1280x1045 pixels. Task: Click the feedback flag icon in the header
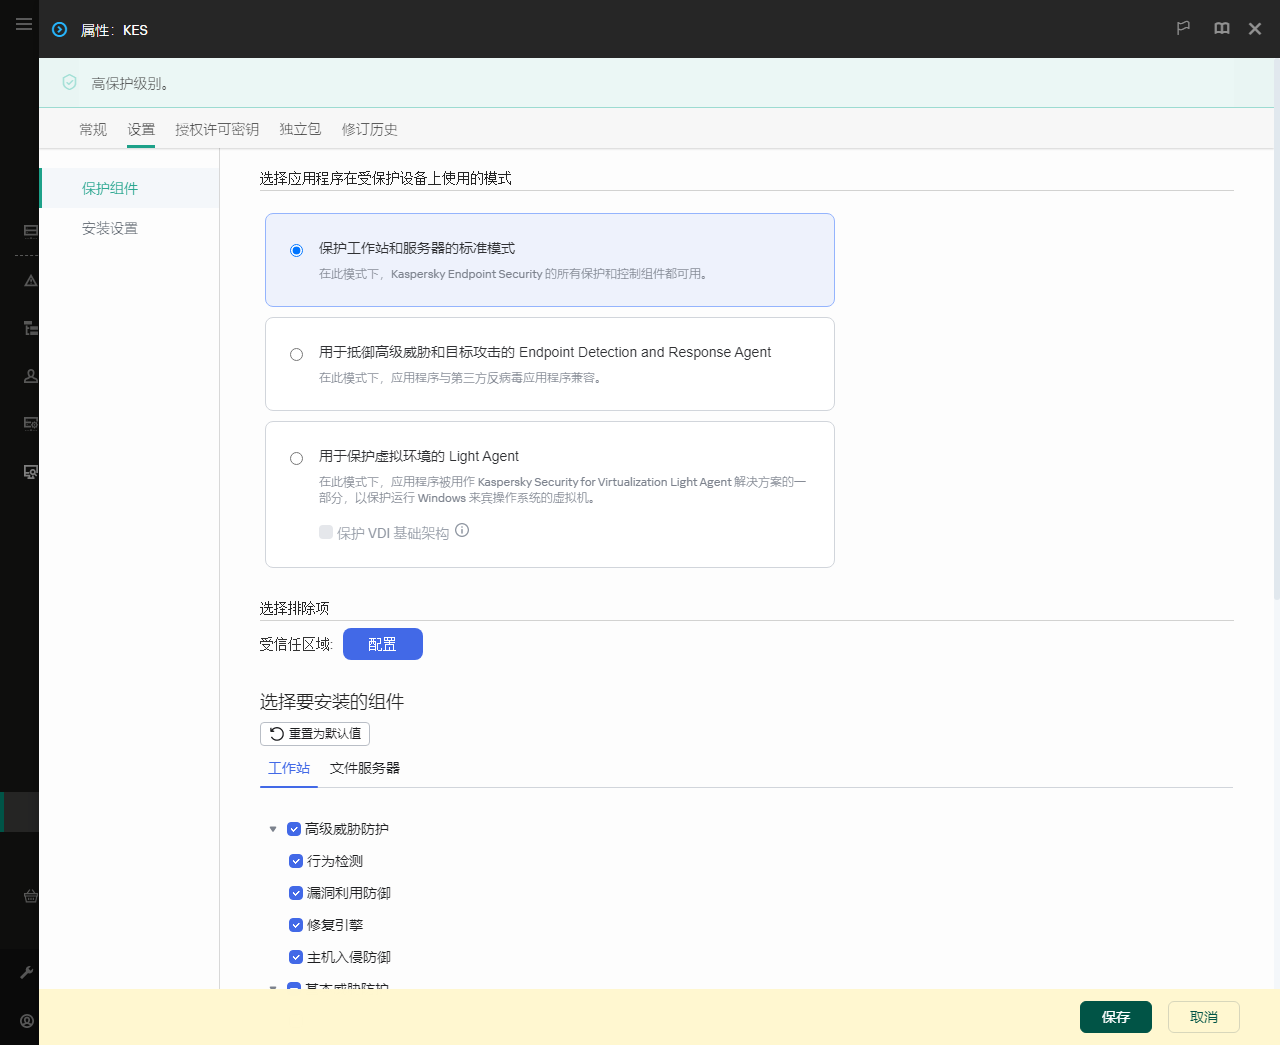[x=1183, y=28]
